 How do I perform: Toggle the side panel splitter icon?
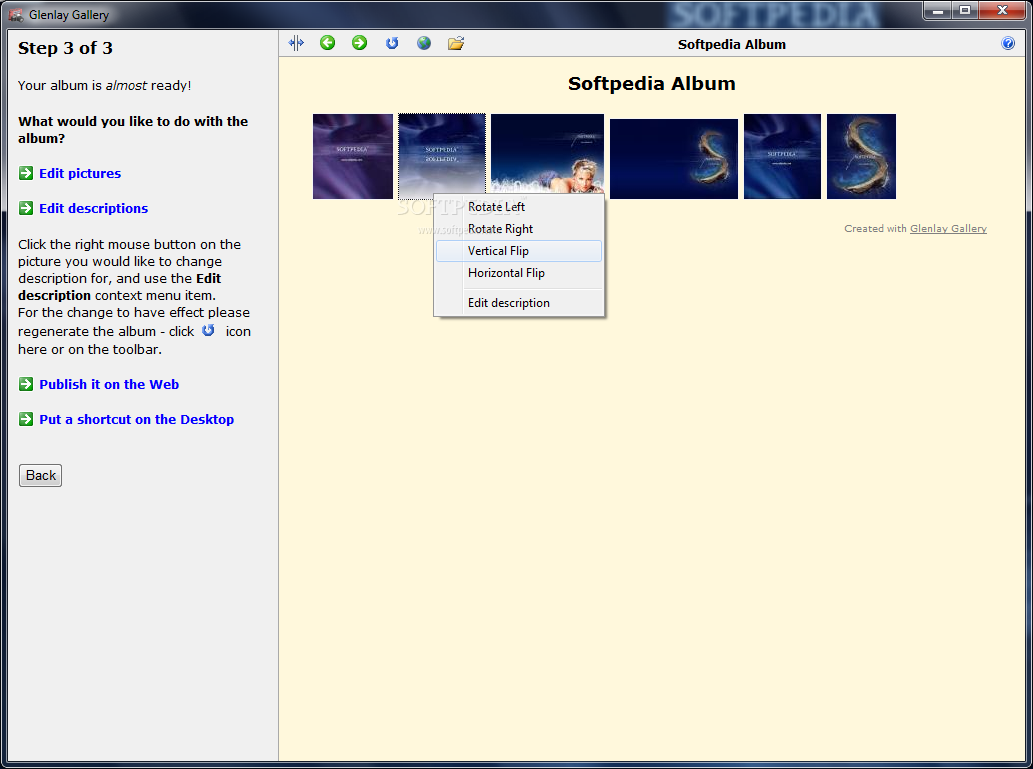click(x=296, y=43)
